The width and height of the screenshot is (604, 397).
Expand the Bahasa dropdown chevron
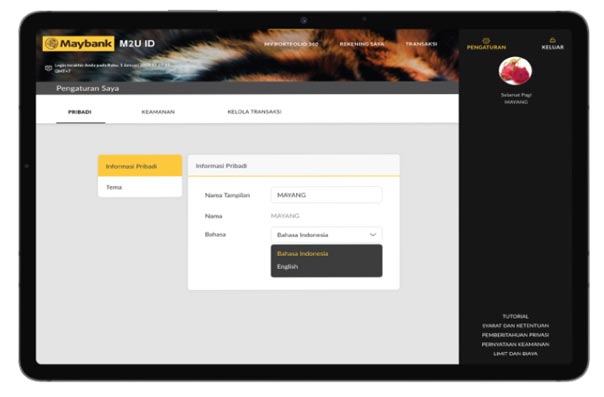[x=372, y=235]
